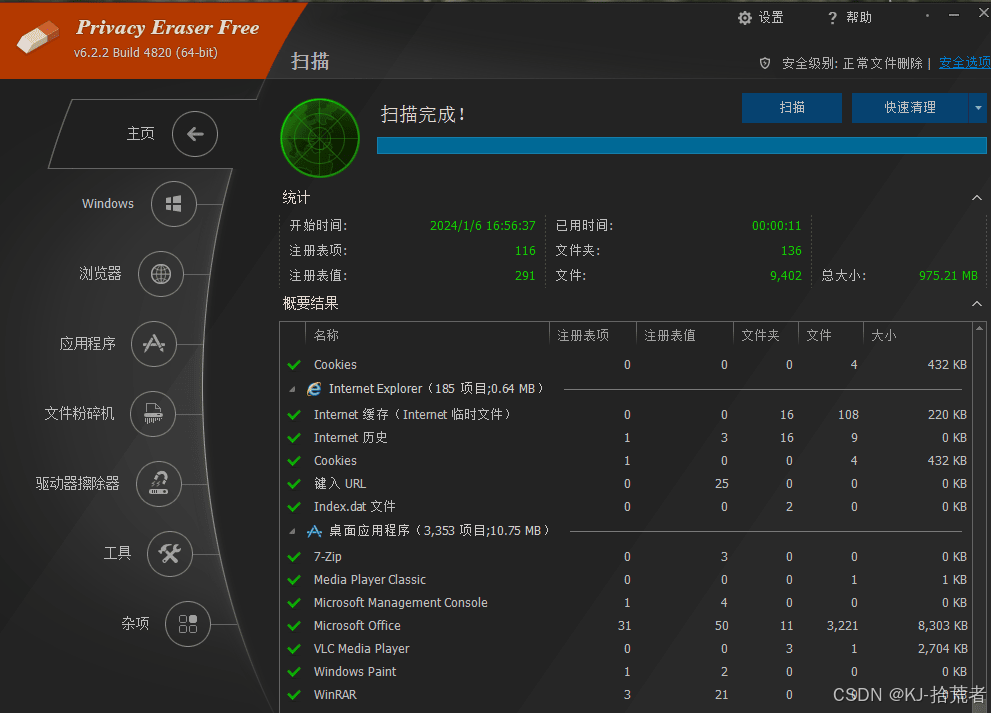Viewport: 991px width, 713px height.
Task: Collapse the 桌面应用程序 group
Action: 292,532
